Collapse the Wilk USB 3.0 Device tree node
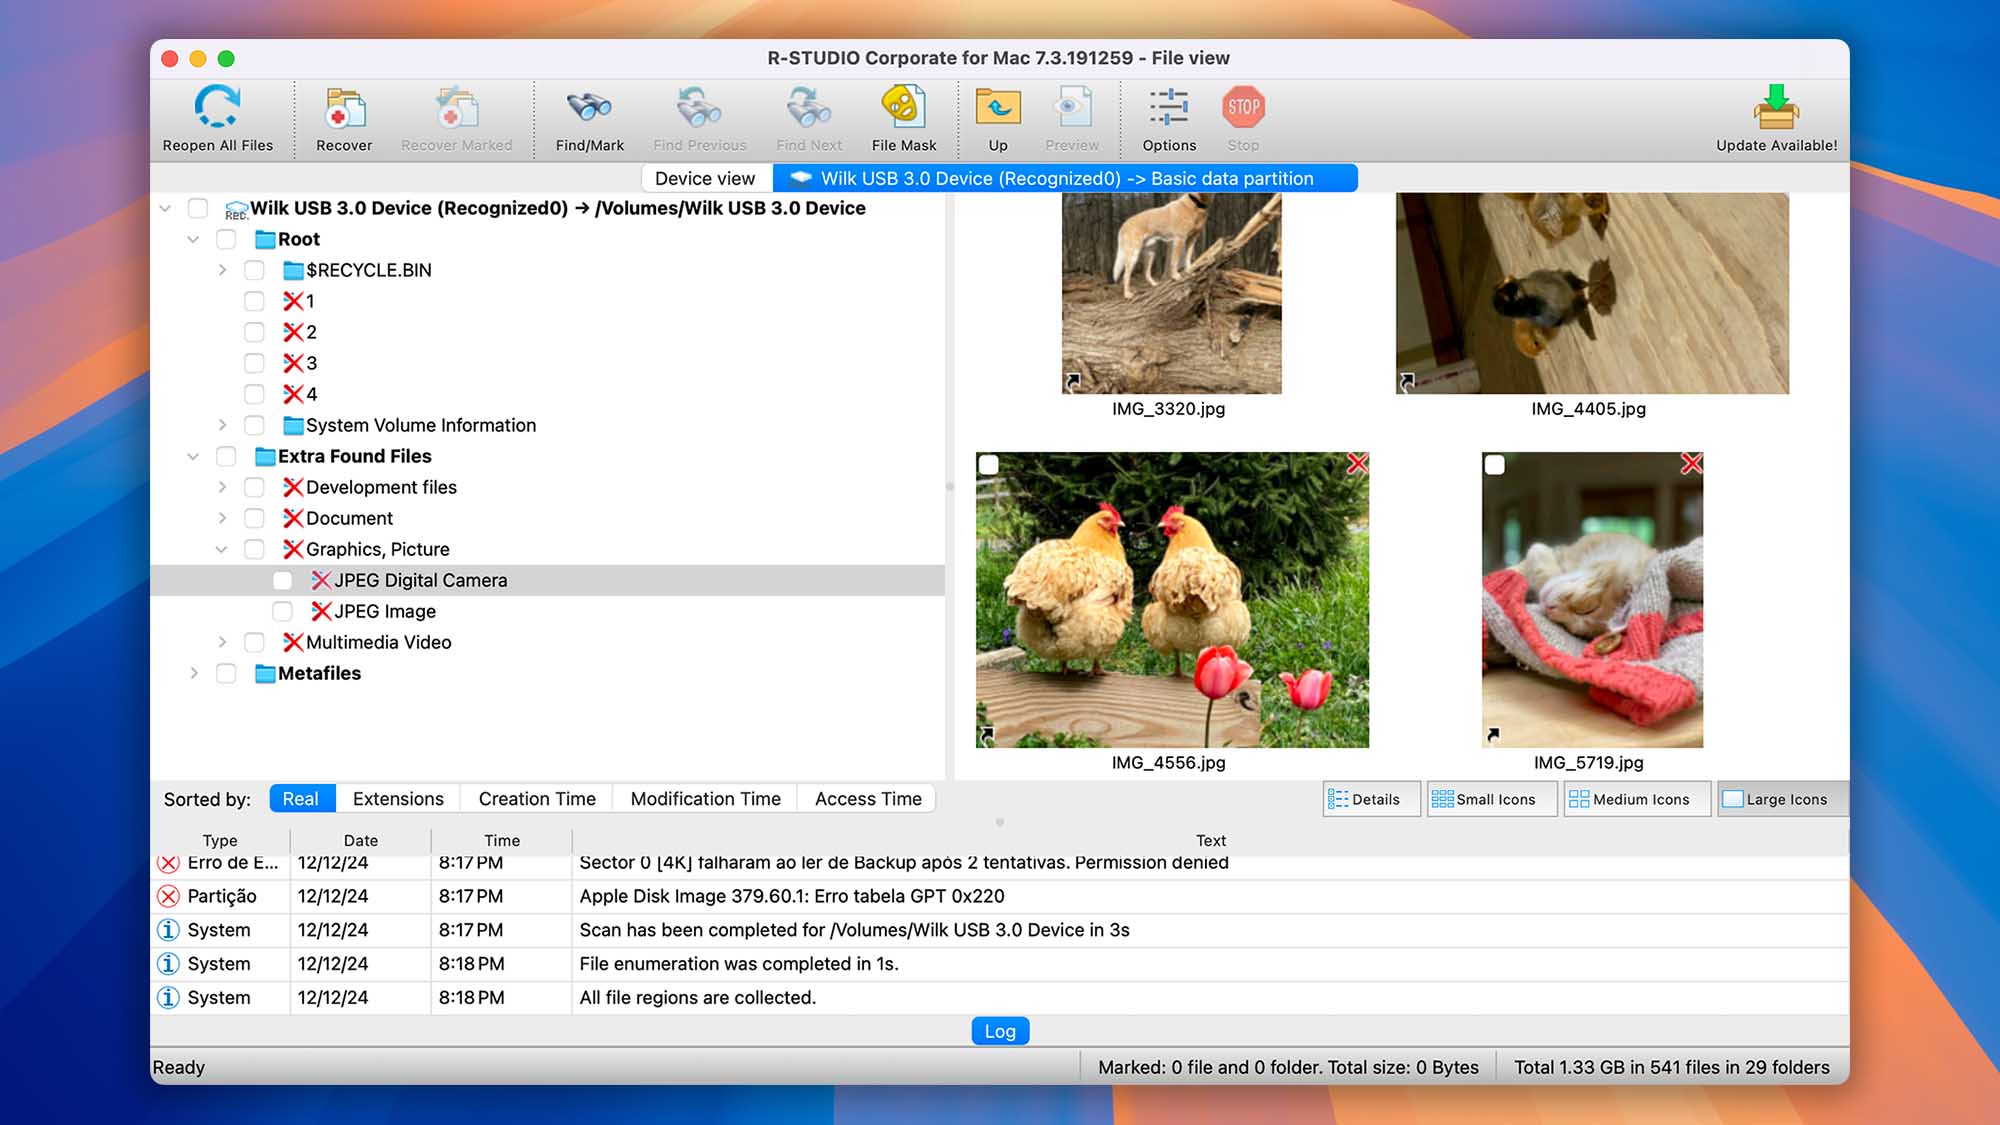2000x1125 pixels. coord(165,208)
